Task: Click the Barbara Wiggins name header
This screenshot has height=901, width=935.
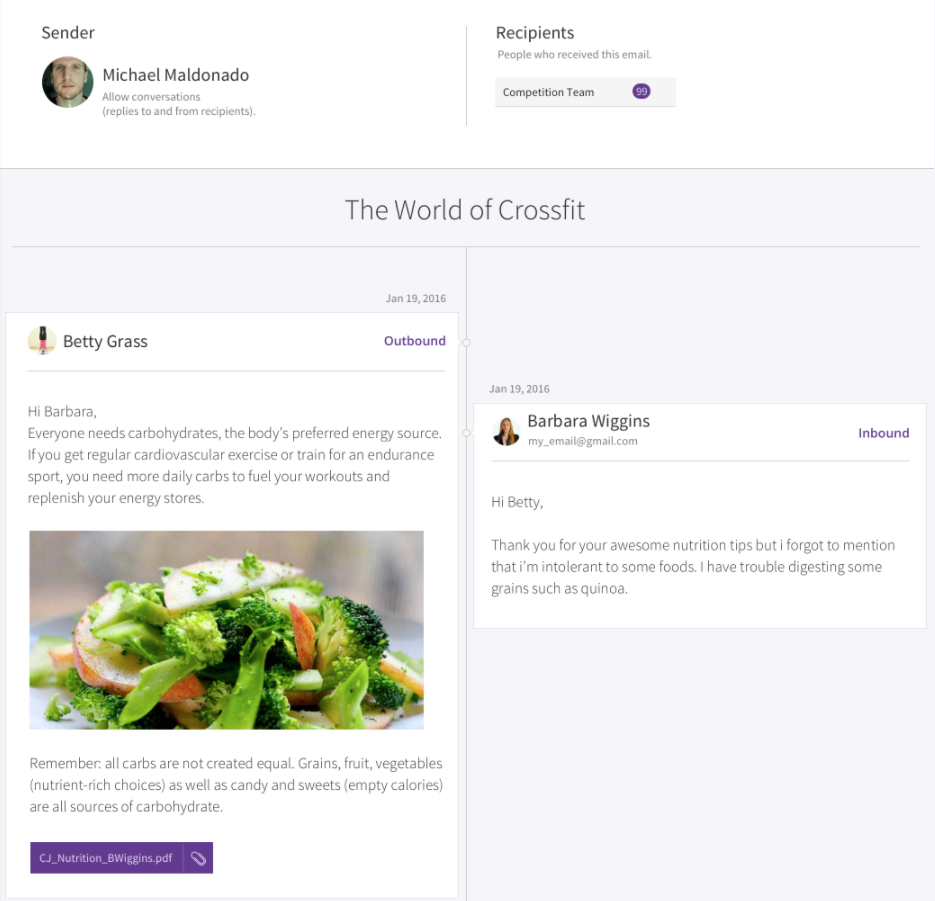Action: pos(589,421)
